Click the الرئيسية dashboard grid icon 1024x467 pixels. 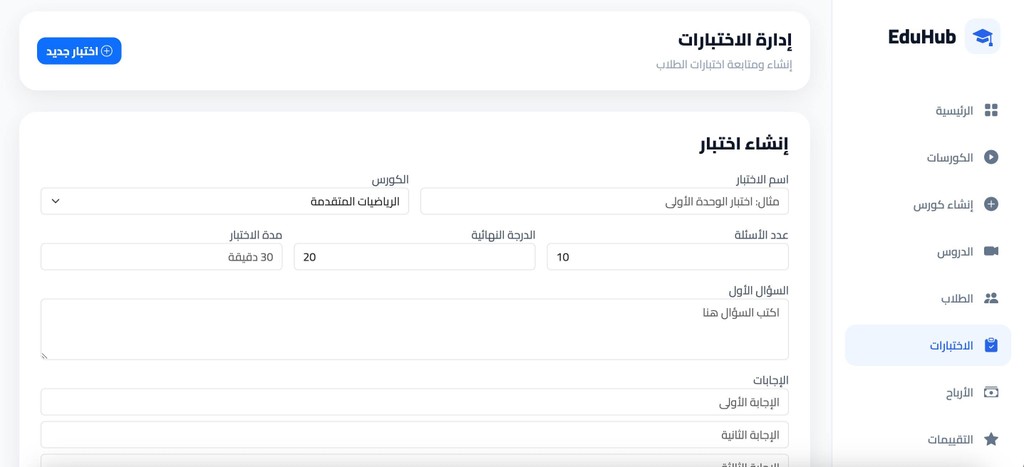click(x=991, y=110)
